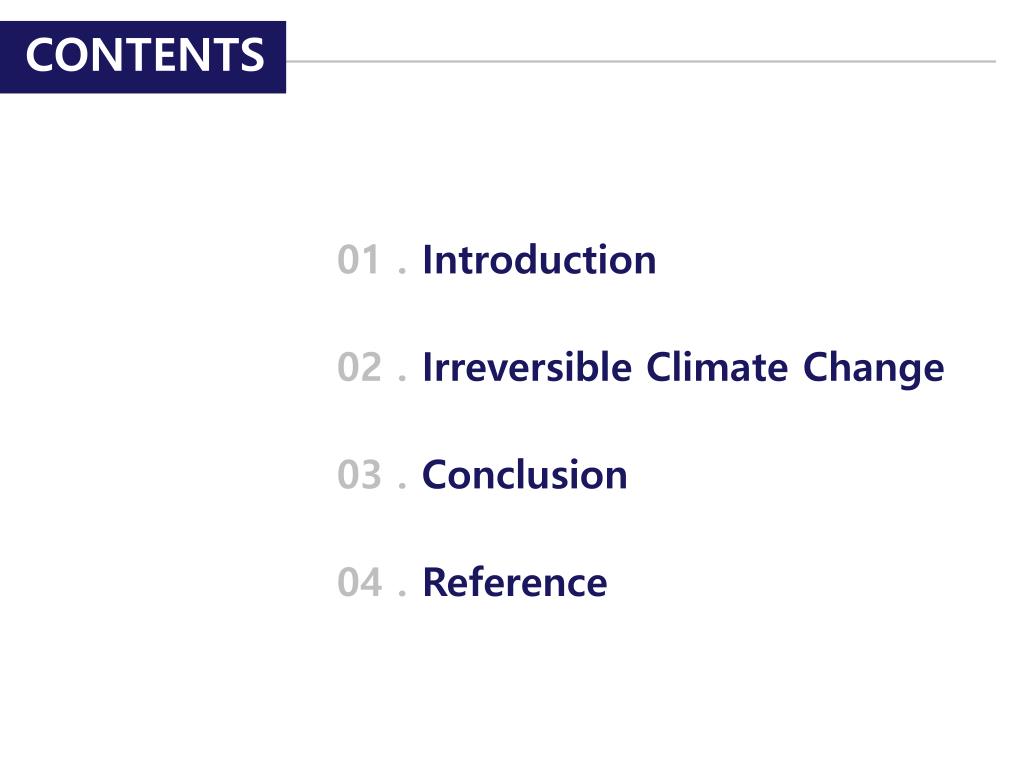Click the dark navy box behind CONTENTS
The height and width of the screenshot is (768, 1024).
click(x=142, y=57)
